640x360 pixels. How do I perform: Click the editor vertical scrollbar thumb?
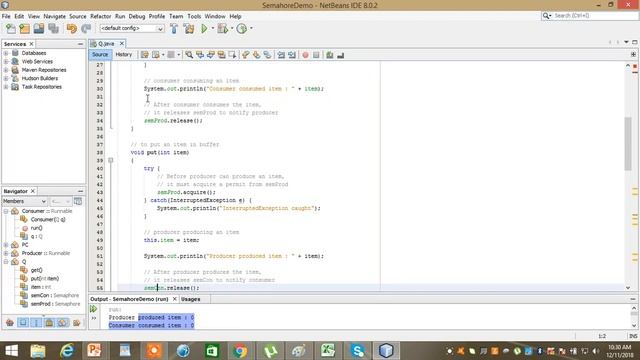628,144
